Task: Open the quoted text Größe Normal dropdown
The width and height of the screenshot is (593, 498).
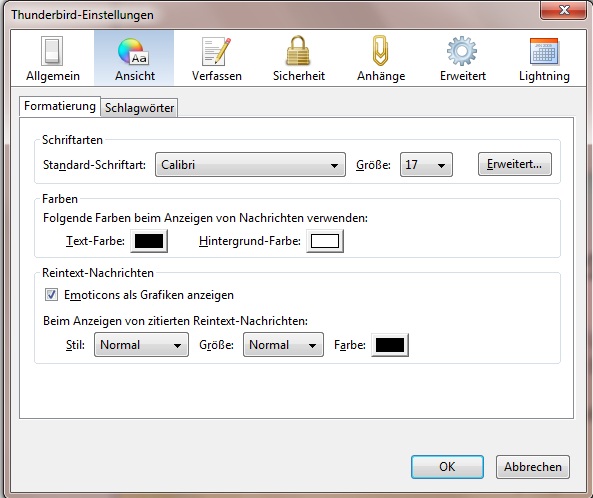Action: click(283, 345)
